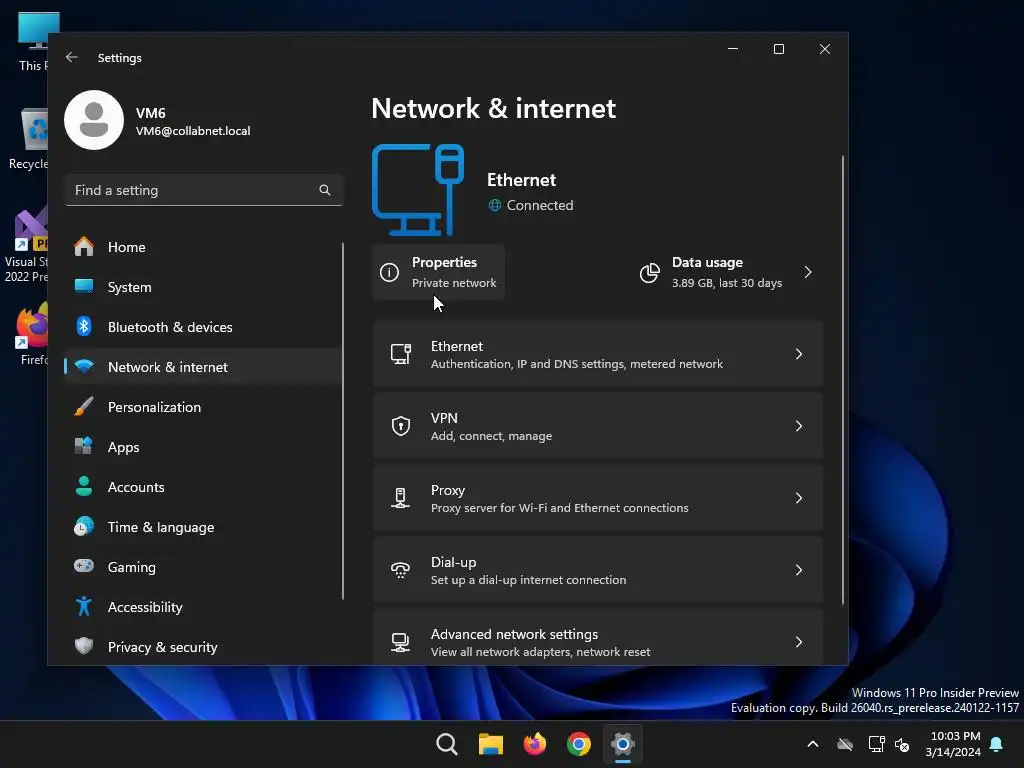1024x768 pixels.
Task: Click the muted volume tray icon
Action: point(902,744)
